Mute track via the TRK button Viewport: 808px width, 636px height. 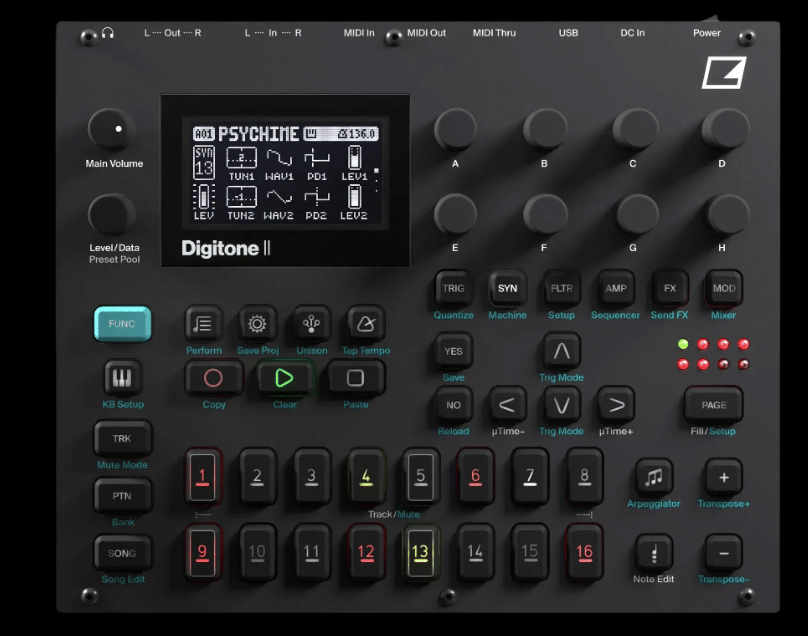tap(122, 438)
